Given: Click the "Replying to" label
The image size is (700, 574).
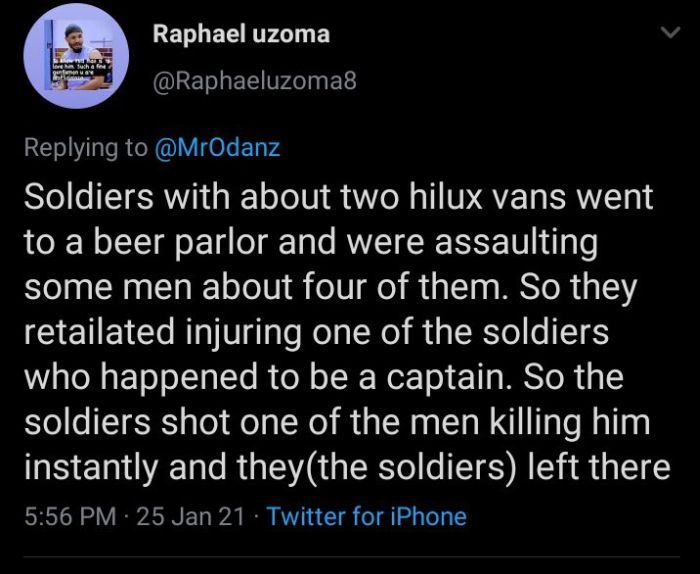Looking at the screenshot, I should tap(85, 148).
